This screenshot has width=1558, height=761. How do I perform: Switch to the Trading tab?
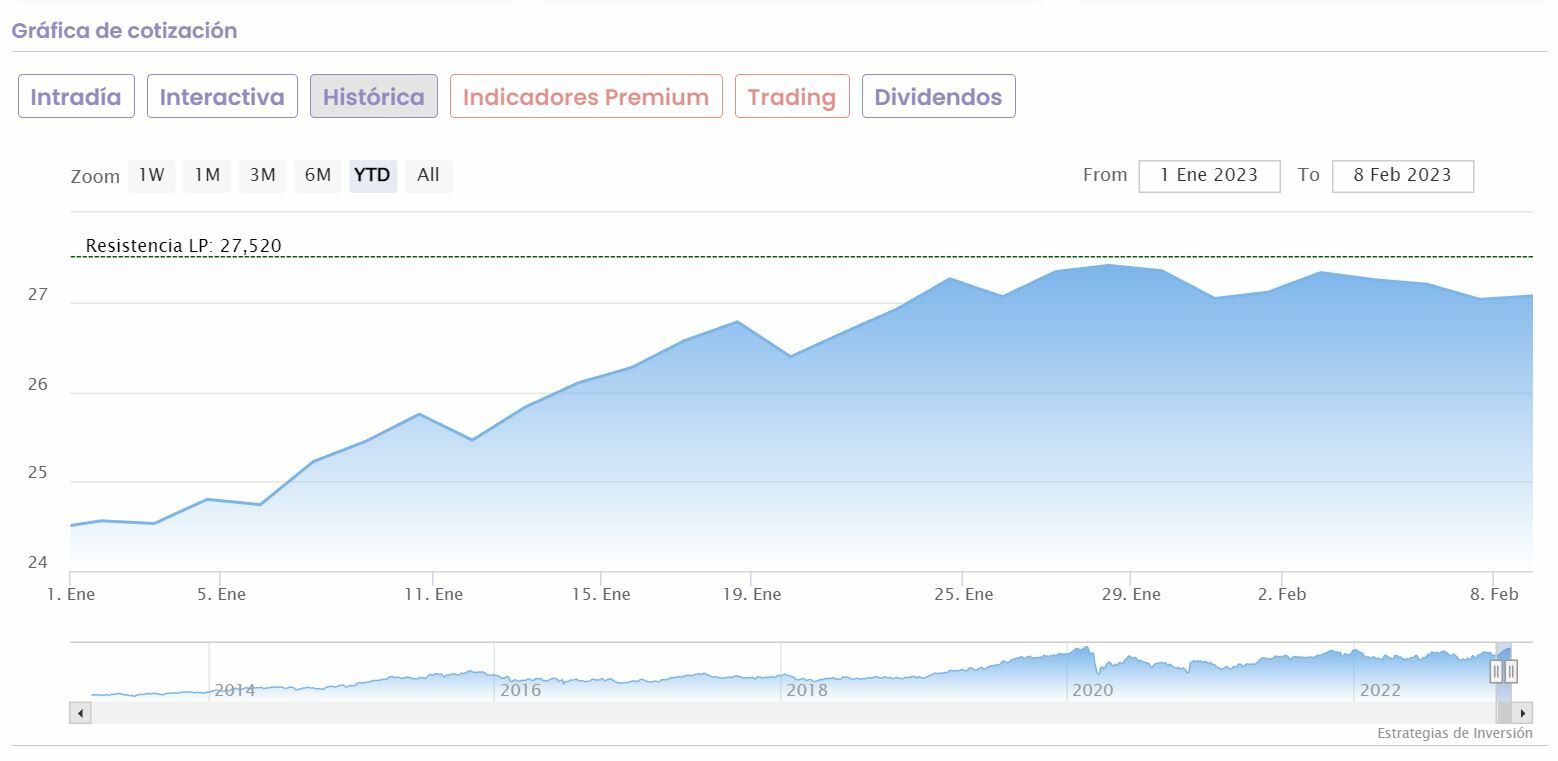click(x=791, y=97)
